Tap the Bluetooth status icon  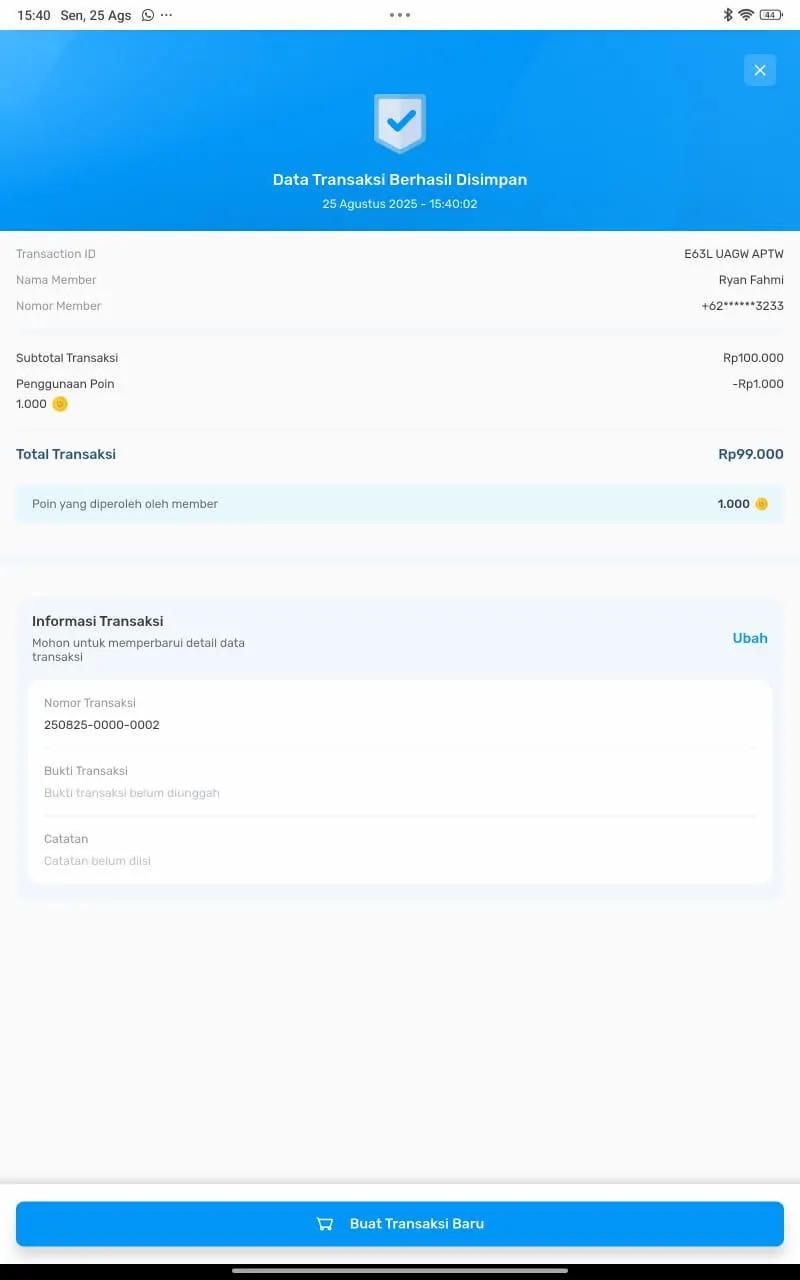pyautogui.click(x=728, y=15)
